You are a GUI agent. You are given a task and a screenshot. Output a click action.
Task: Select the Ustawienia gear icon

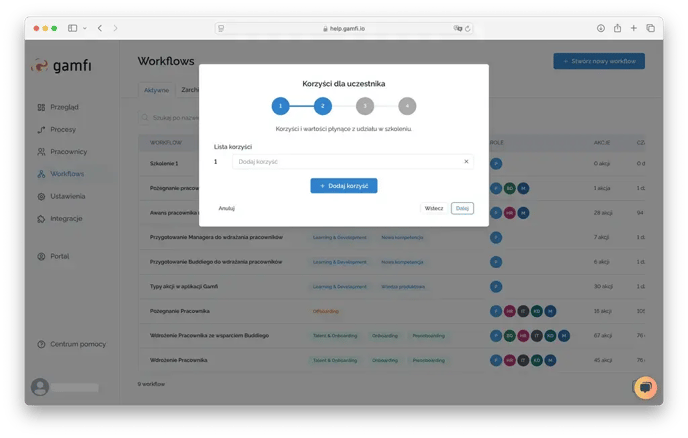[41, 196]
